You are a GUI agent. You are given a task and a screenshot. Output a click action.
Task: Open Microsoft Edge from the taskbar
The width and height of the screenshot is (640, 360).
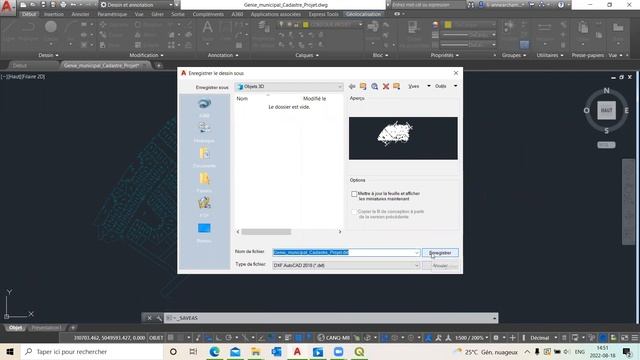215,351
